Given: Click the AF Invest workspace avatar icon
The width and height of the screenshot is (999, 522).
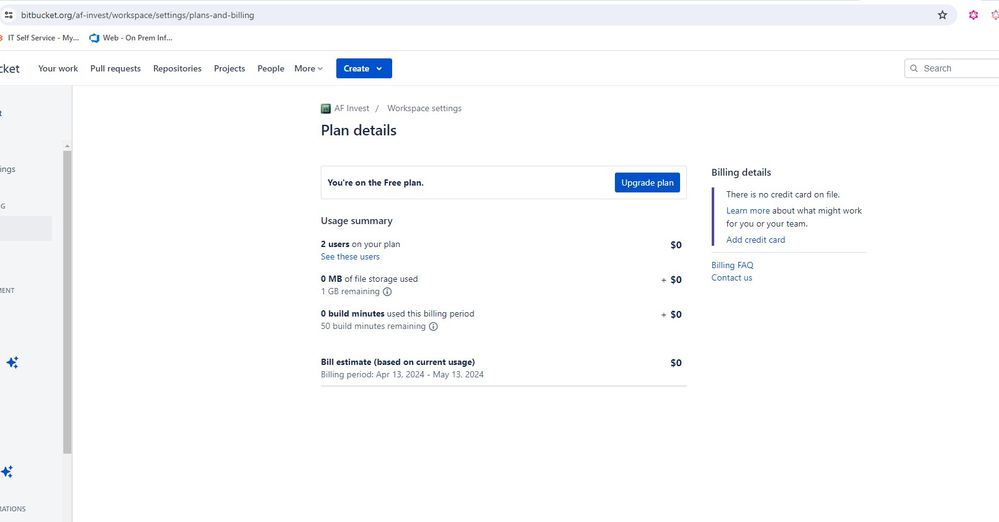Looking at the screenshot, I should pos(326,108).
